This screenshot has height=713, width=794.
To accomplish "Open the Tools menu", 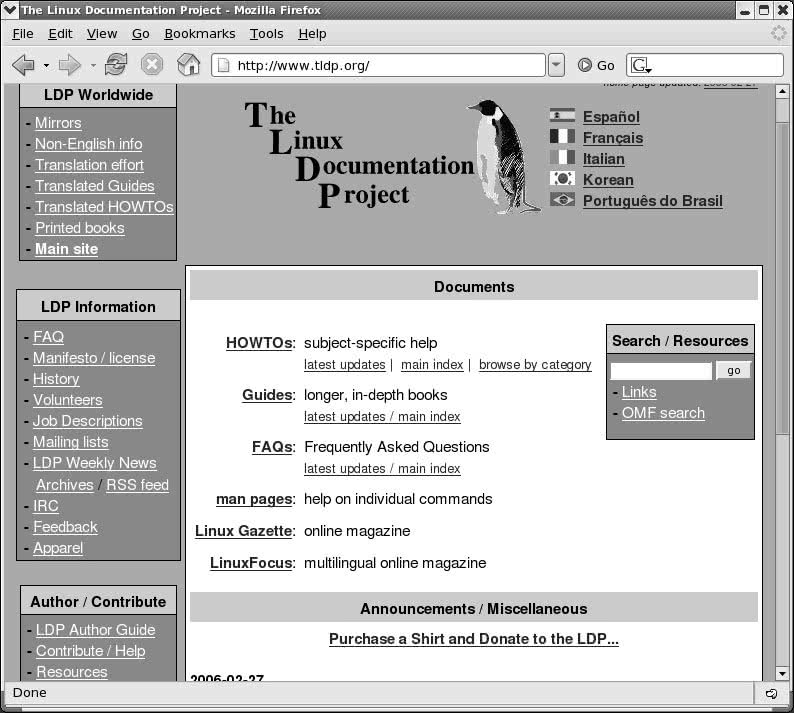I will click(266, 34).
